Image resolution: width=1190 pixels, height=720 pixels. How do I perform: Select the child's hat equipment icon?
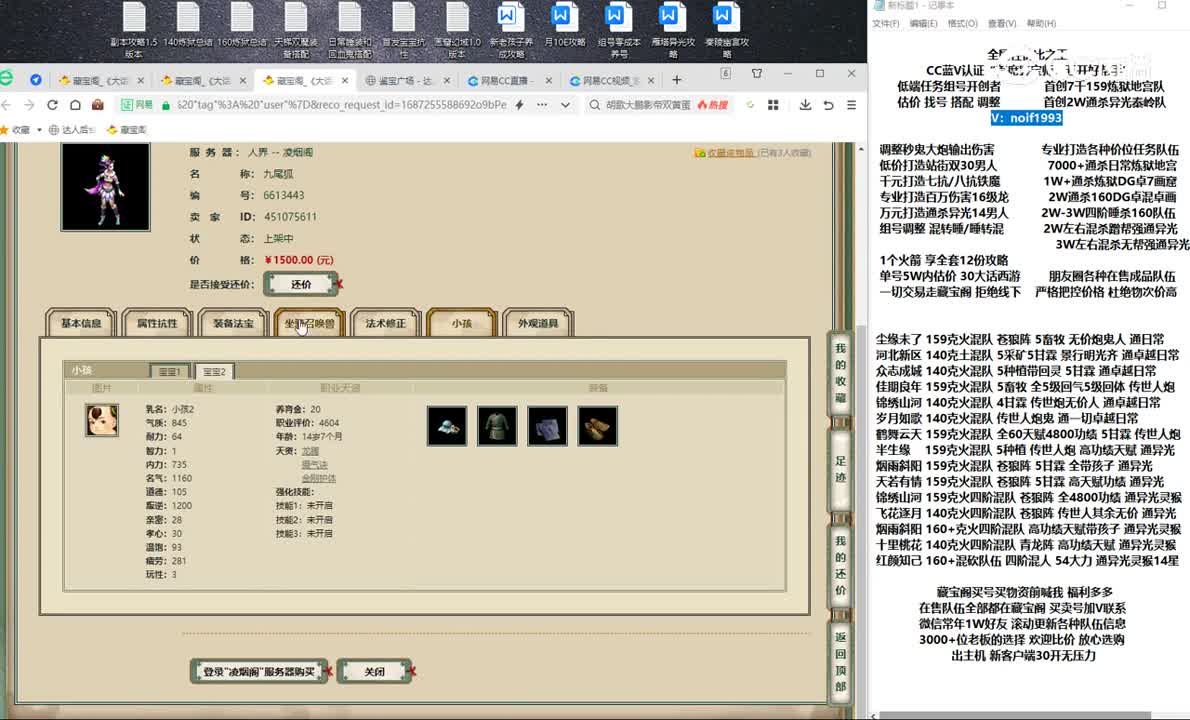tap(446, 426)
